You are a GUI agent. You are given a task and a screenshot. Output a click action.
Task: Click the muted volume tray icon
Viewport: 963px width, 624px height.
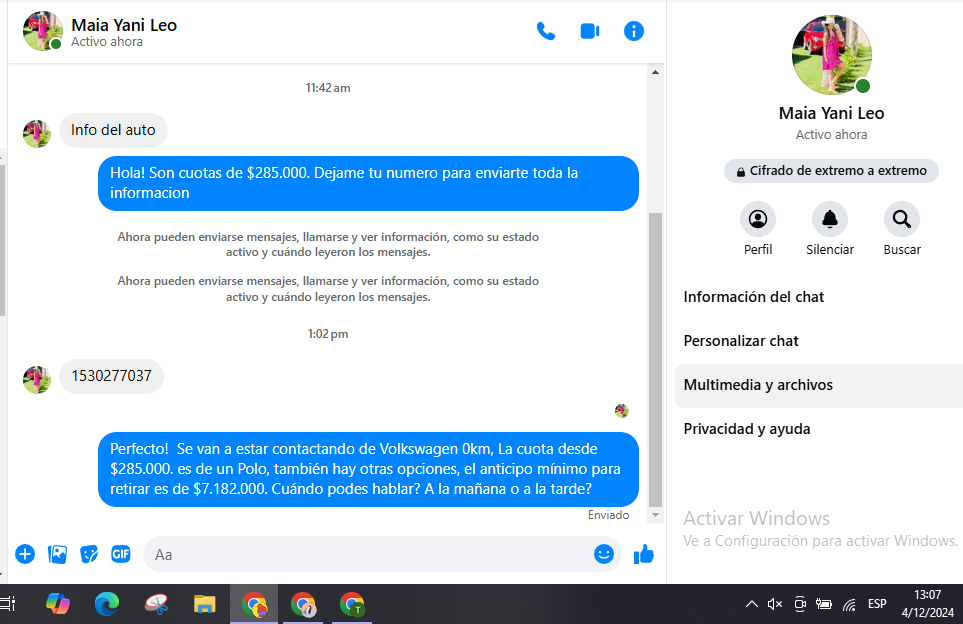tap(774, 604)
